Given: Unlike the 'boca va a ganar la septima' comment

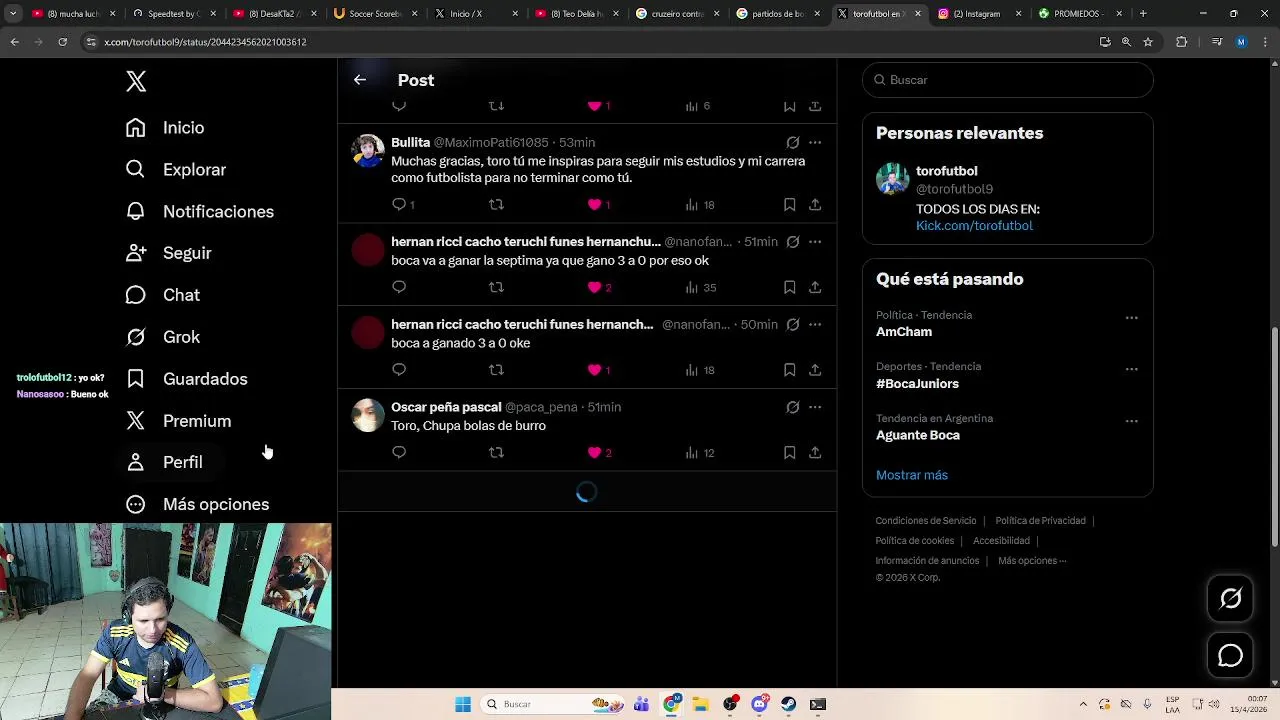Looking at the screenshot, I should point(594,287).
